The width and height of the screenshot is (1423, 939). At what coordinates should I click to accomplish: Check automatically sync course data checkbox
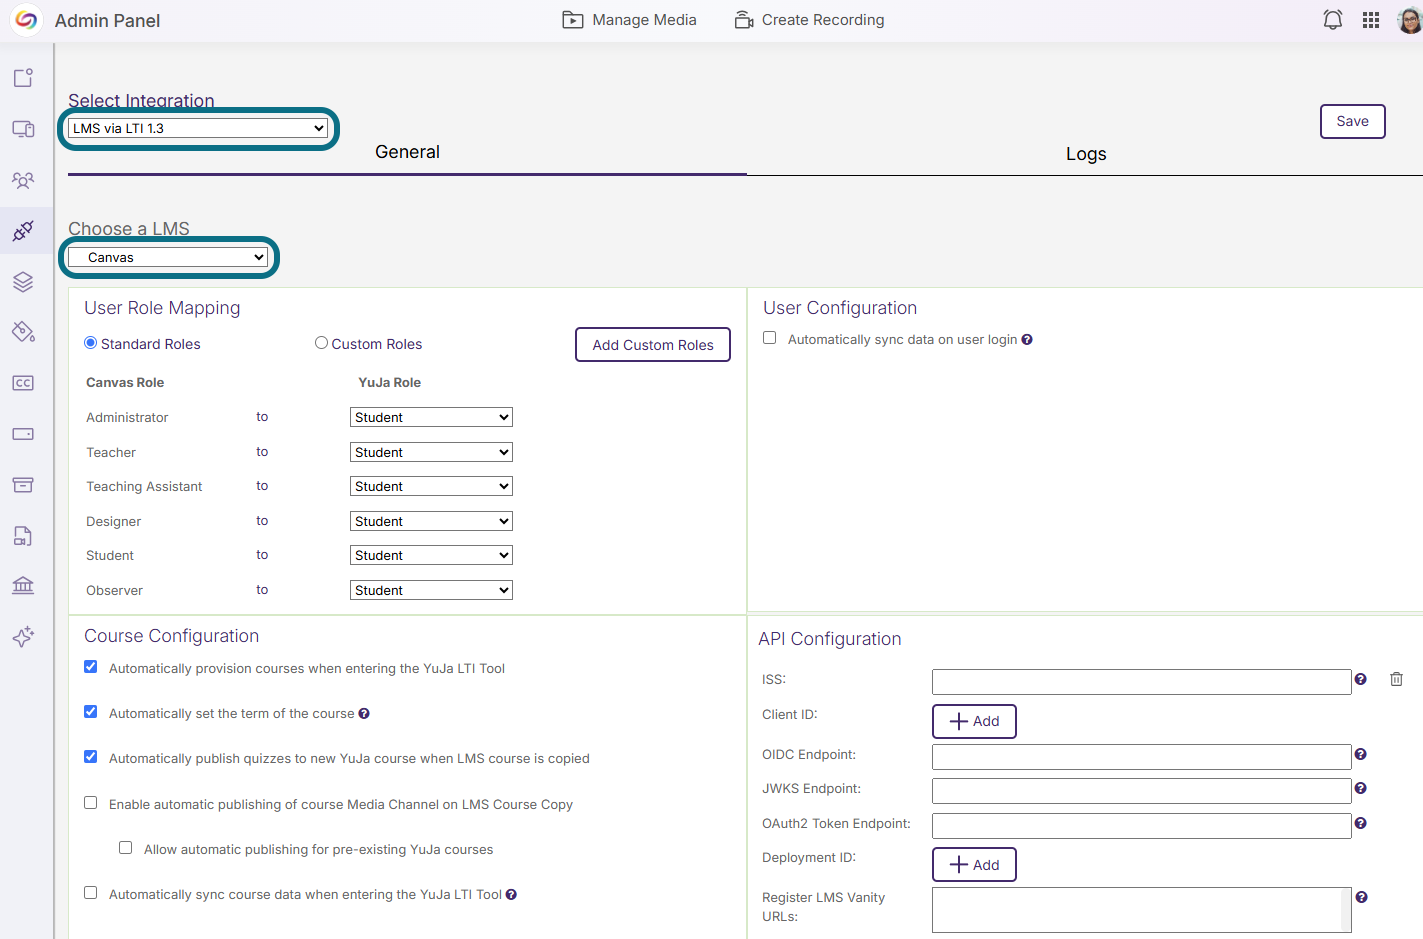tap(91, 893)
